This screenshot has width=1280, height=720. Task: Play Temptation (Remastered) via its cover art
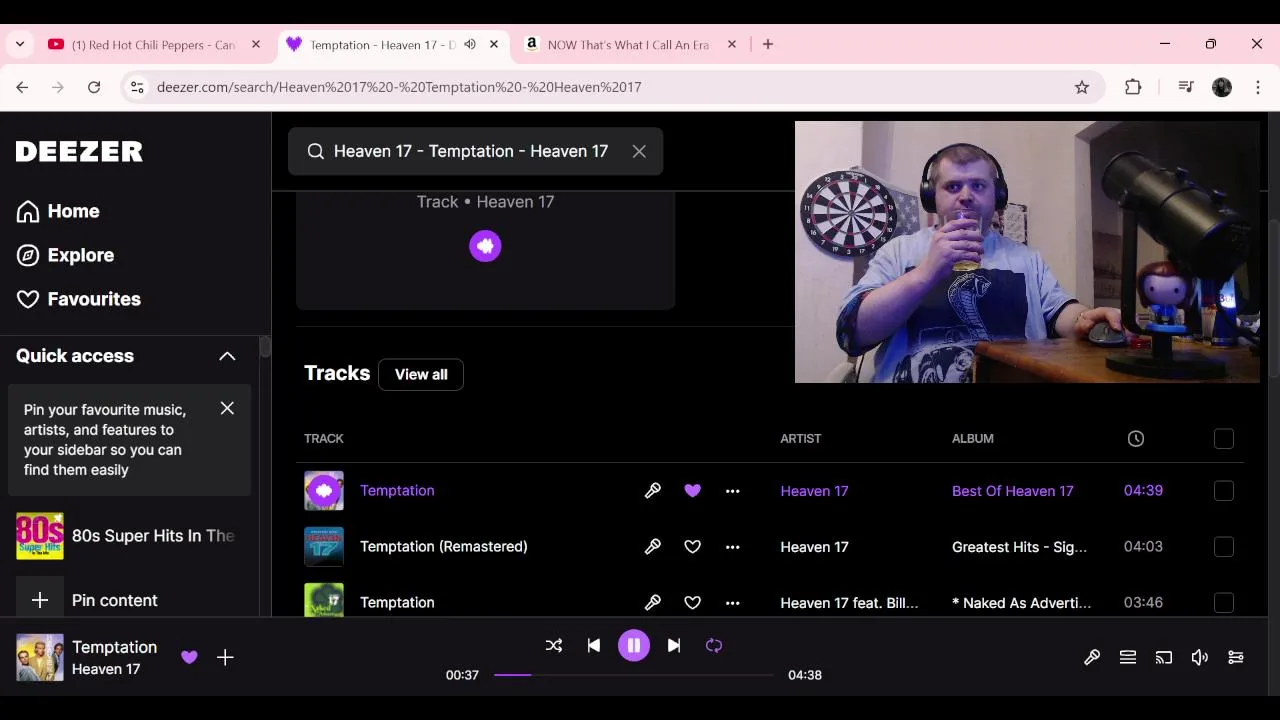324,547
